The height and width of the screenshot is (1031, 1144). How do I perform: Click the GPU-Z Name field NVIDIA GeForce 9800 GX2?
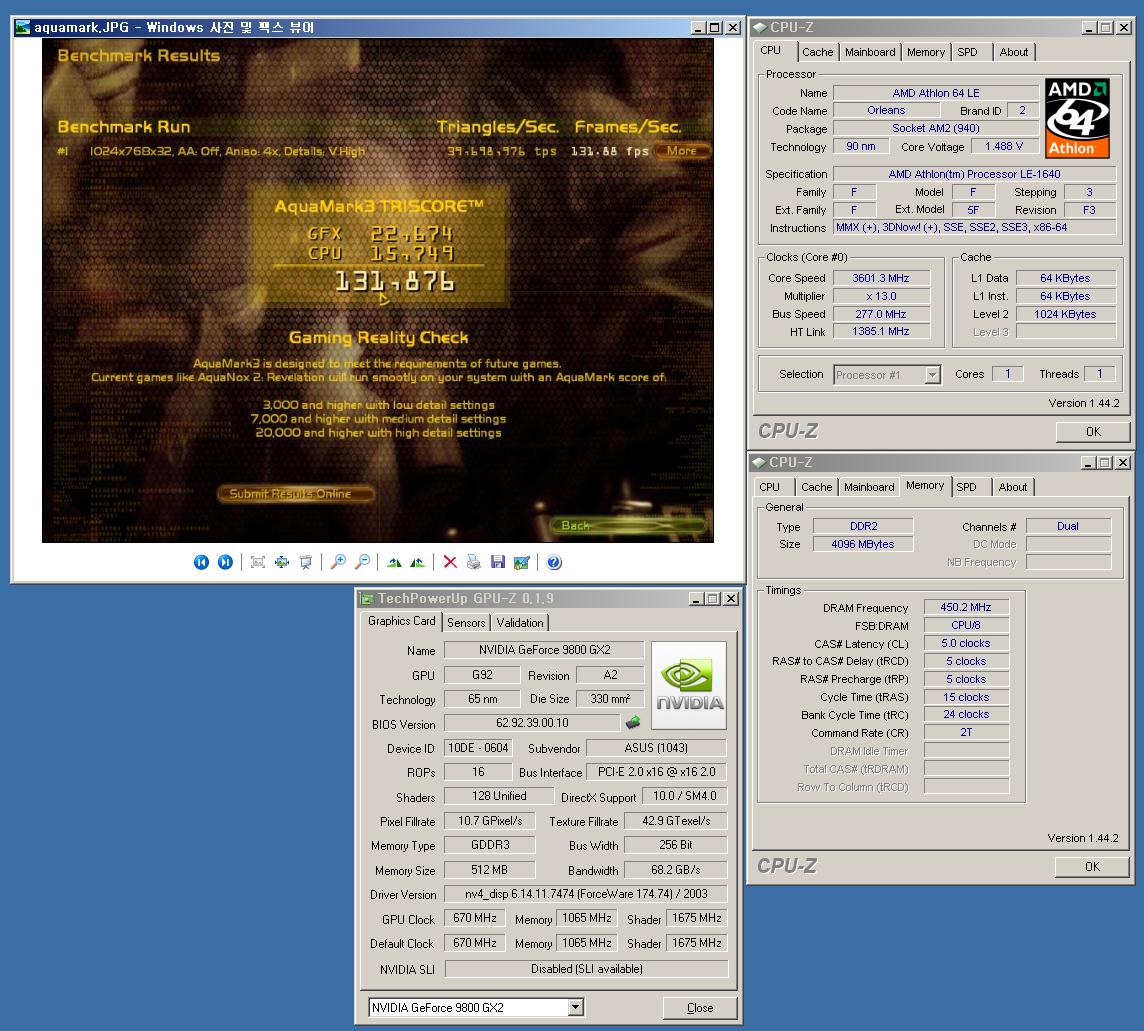(544, 649)
